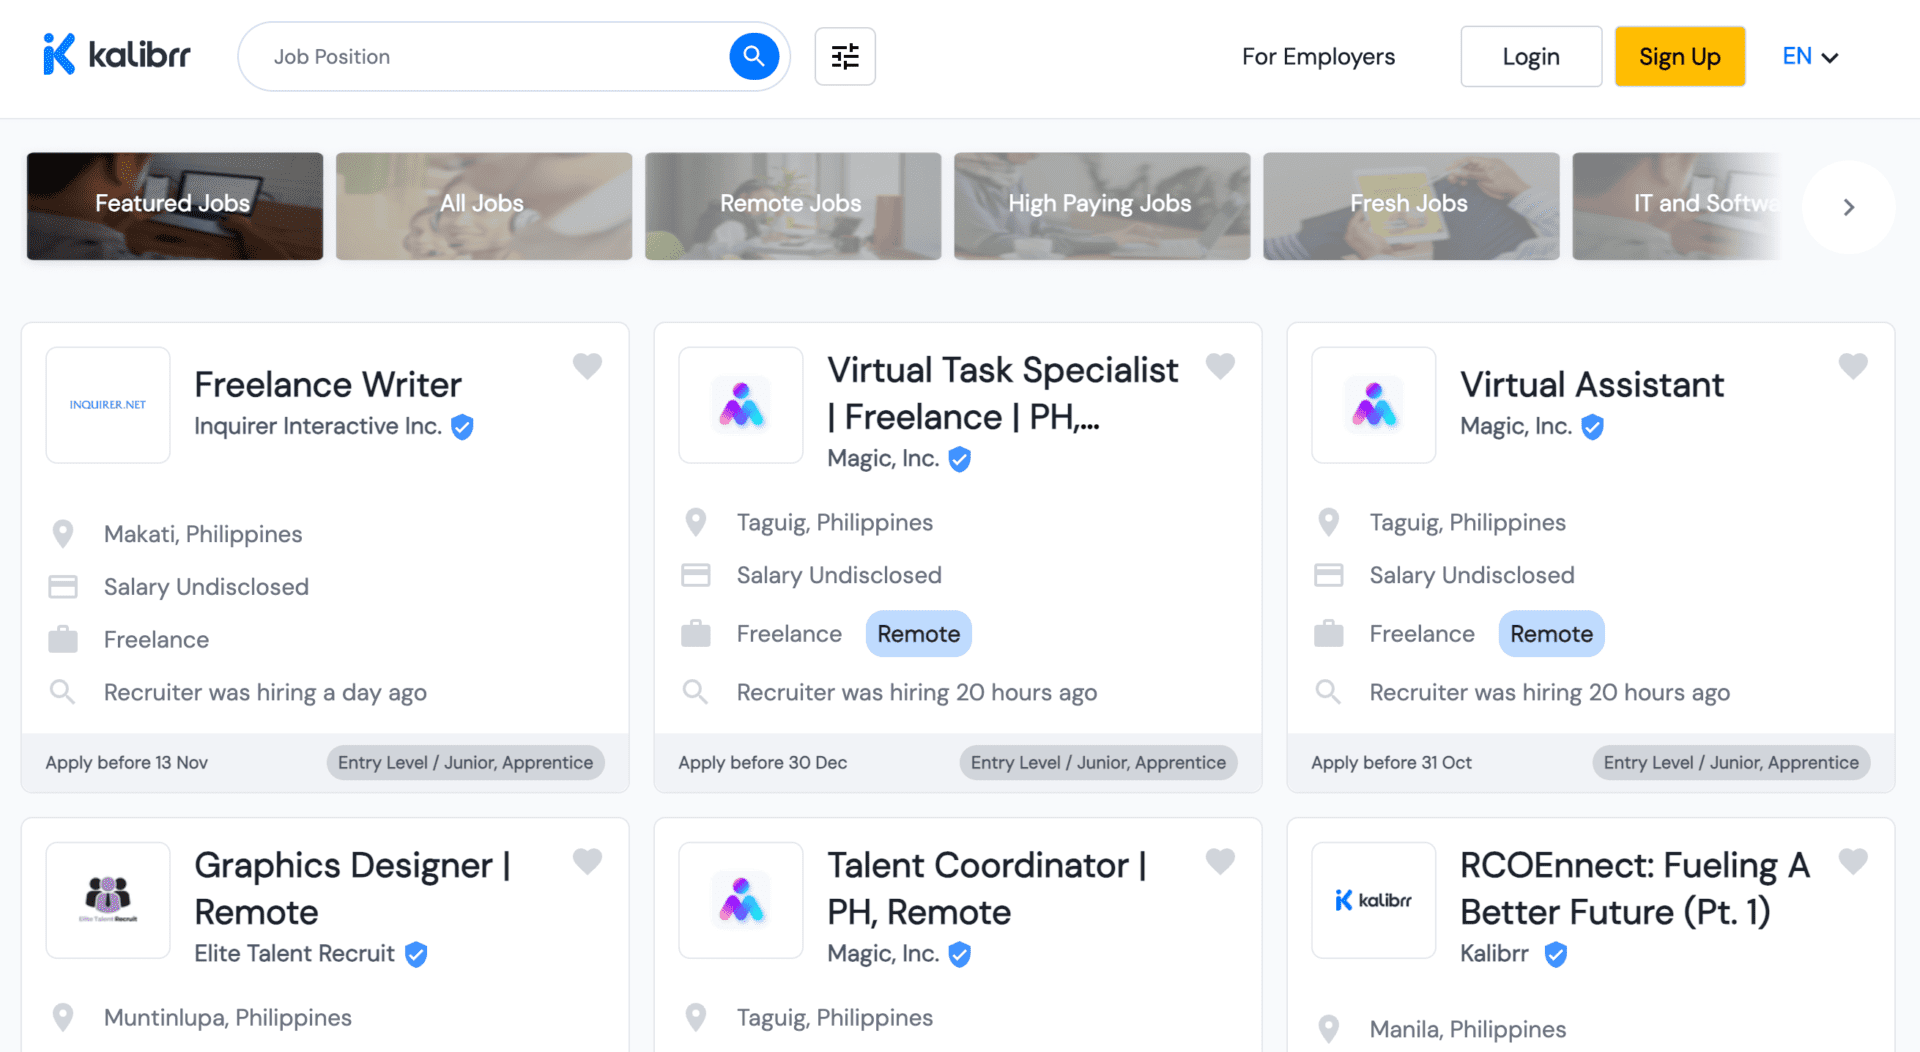This screenshot has width=1920, height=1052.
Task: Click the Inquirer Interactive company logo
Action: [107, 404]
